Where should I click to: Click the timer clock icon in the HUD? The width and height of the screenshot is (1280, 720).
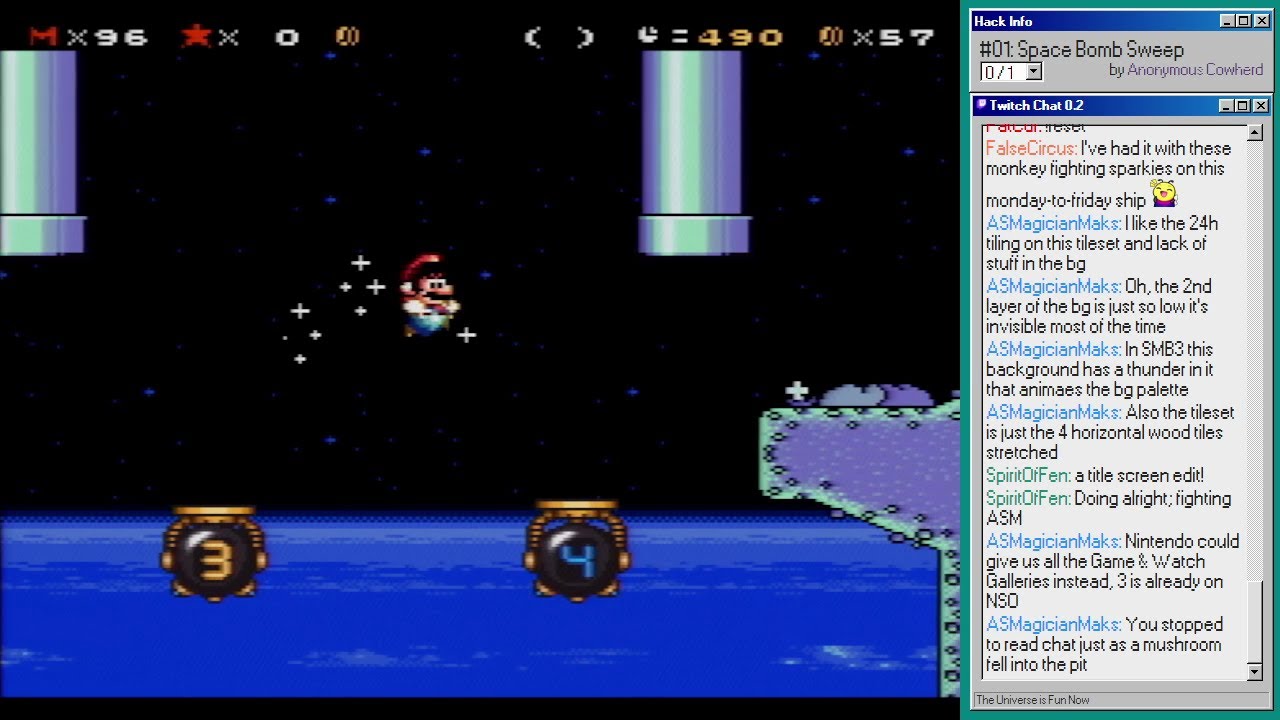pos(648,36)
